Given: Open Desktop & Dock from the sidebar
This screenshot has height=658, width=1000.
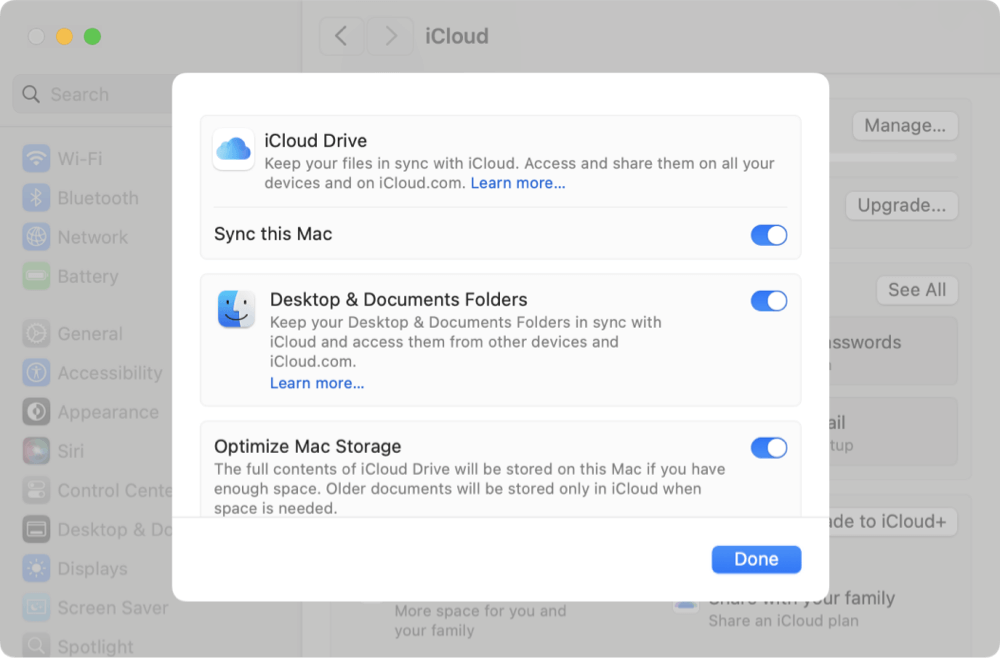Looking at the screenshot, I should (34, 529).
